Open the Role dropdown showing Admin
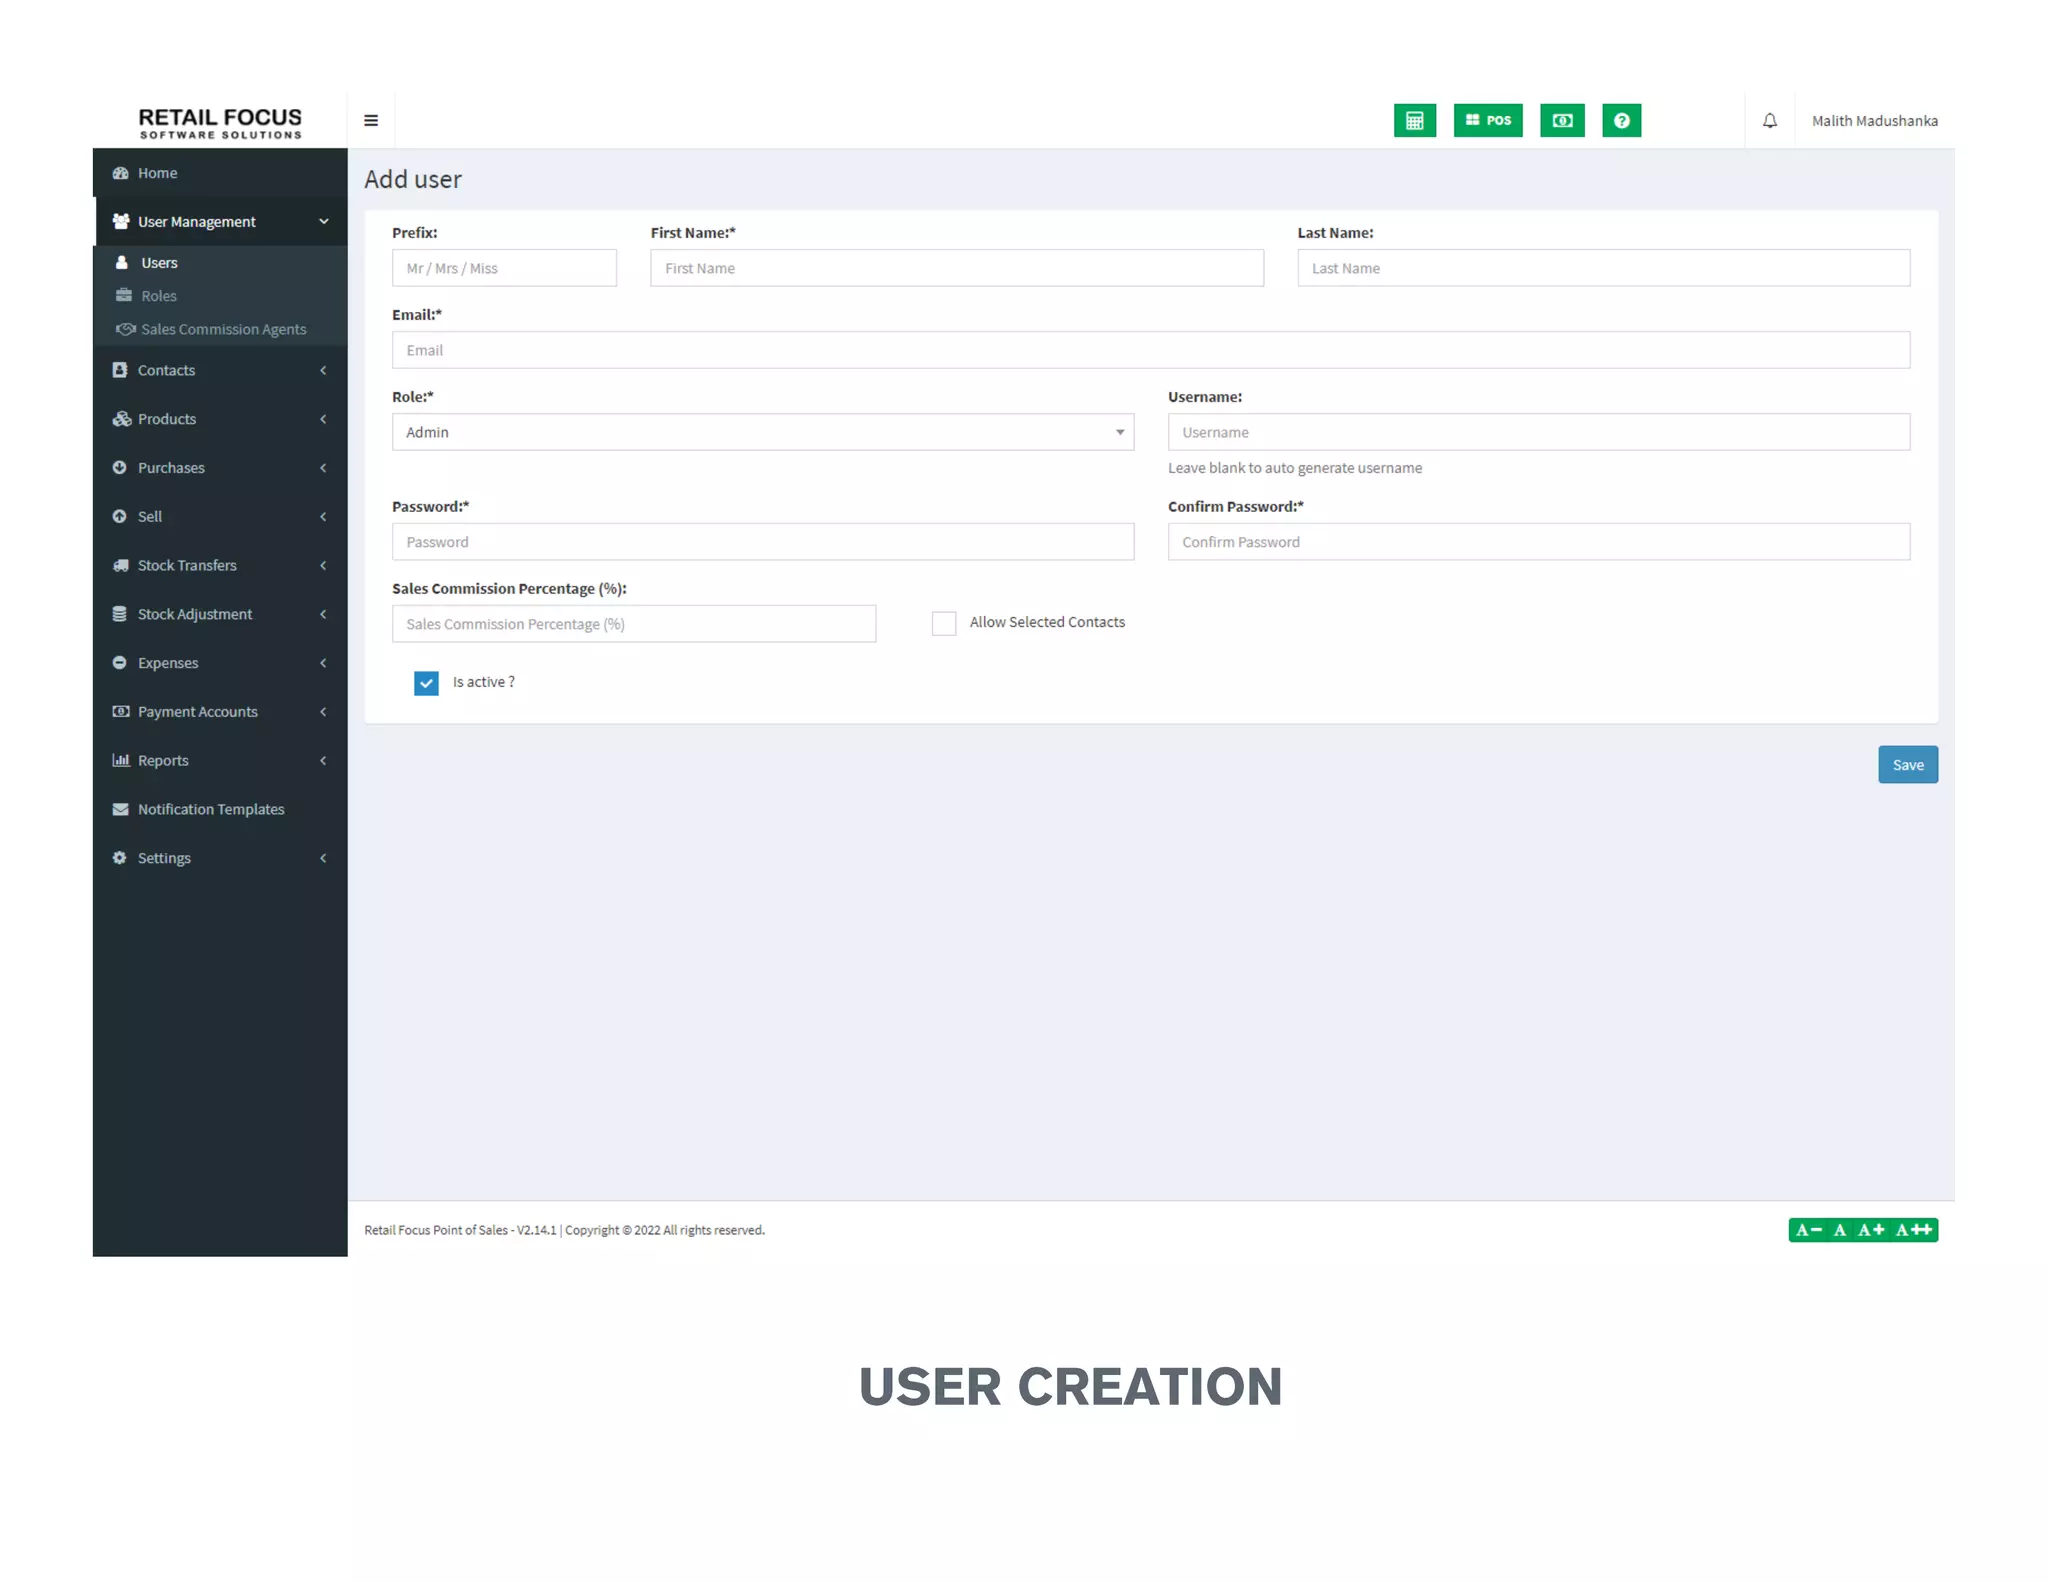Screen dimensions: 2048x1582 762,432
